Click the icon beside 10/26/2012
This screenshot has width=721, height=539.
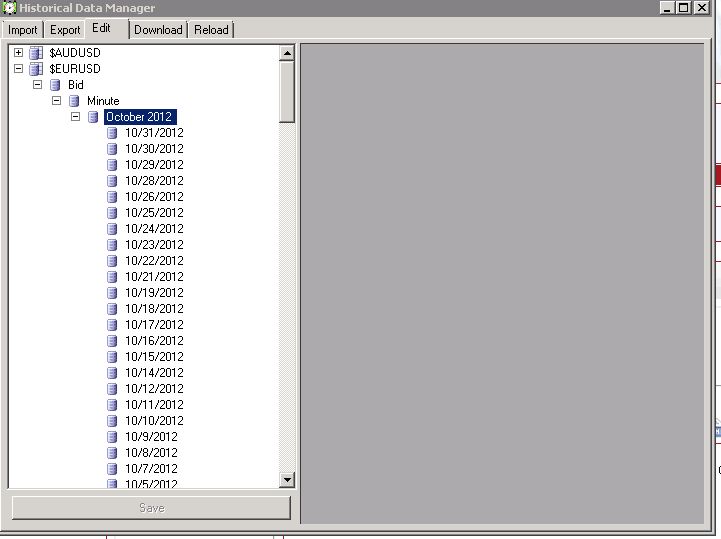[112, 197]
